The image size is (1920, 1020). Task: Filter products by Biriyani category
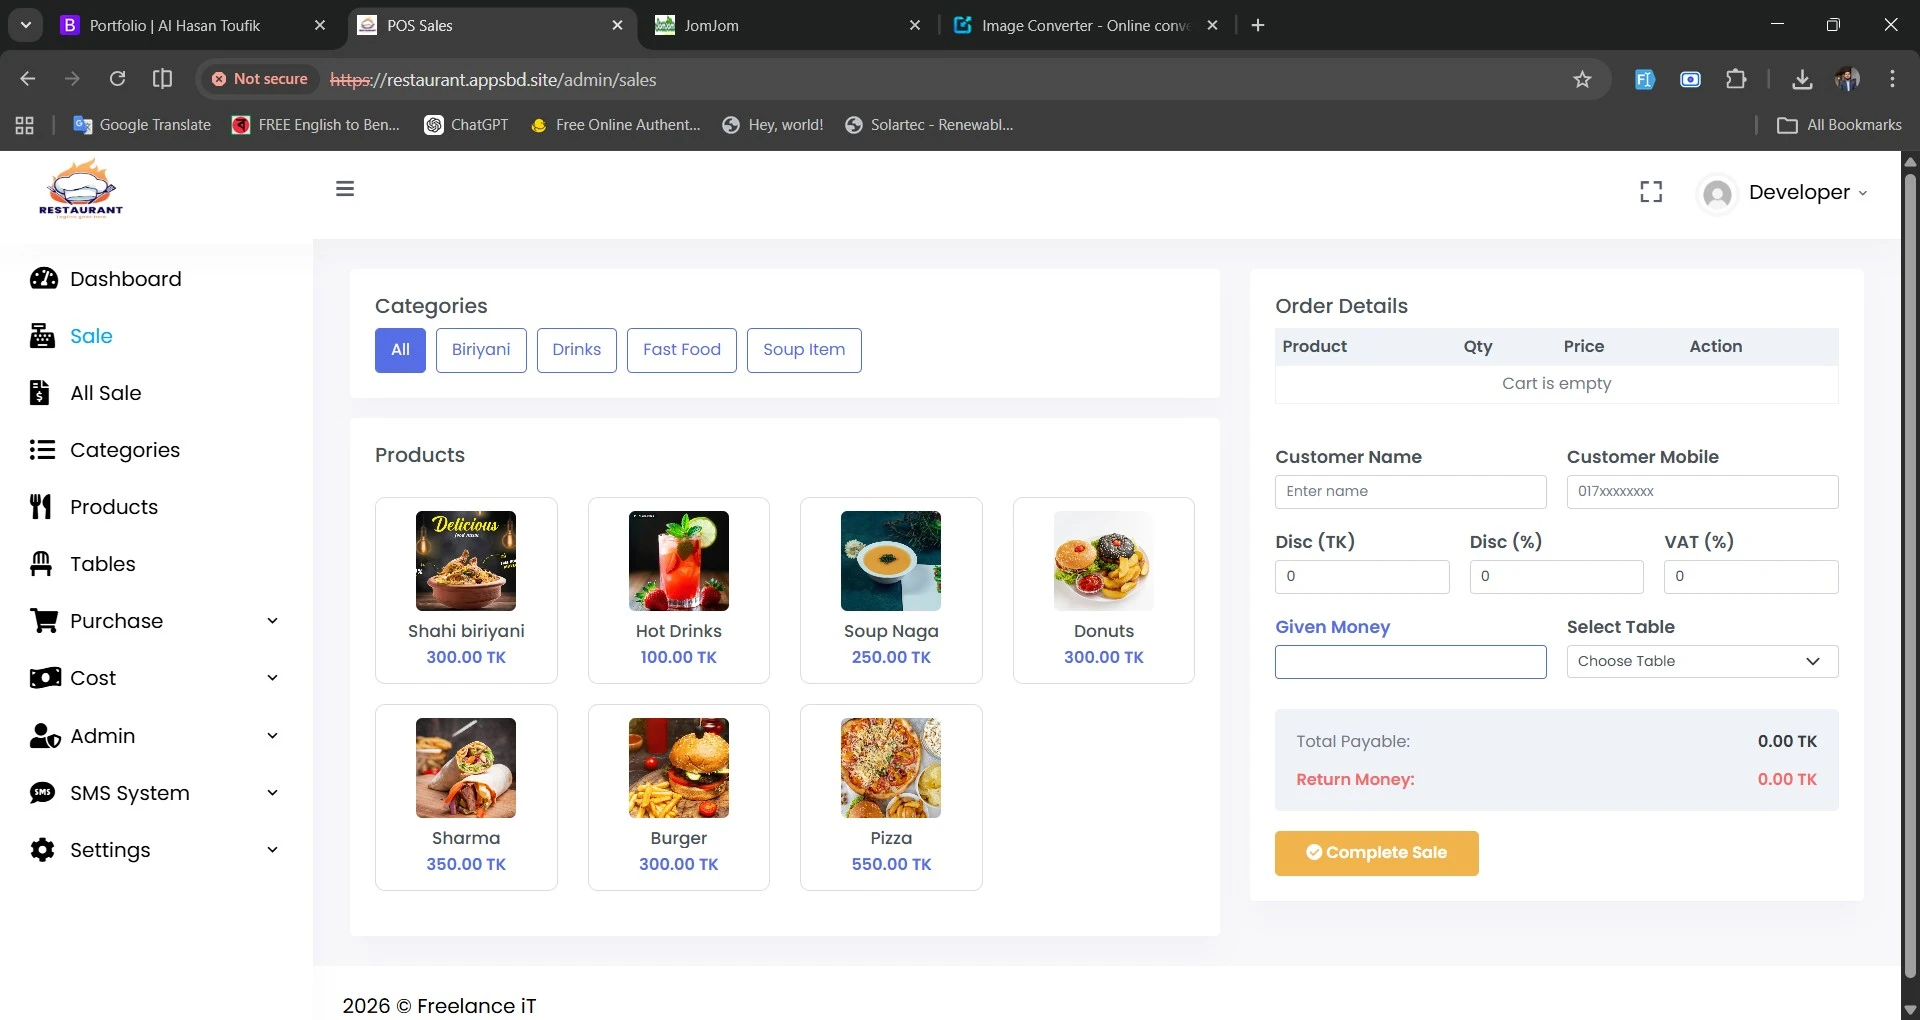pyautogui.click(x=481, y=350)
